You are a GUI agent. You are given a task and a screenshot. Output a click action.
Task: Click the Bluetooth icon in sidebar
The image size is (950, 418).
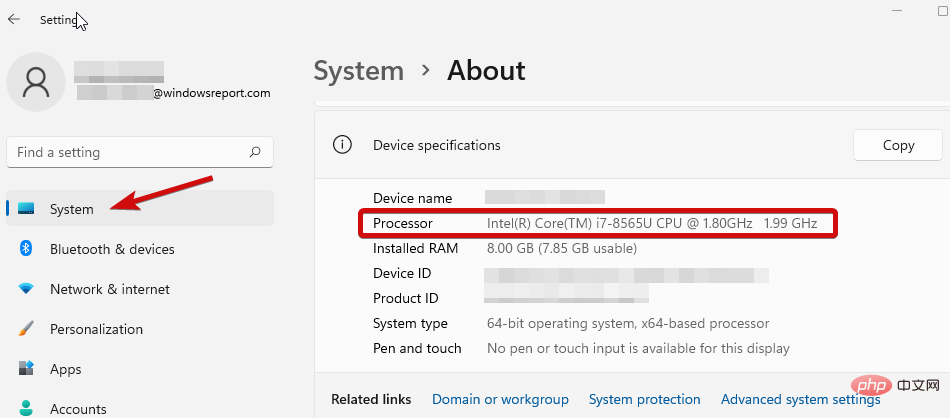25,248
